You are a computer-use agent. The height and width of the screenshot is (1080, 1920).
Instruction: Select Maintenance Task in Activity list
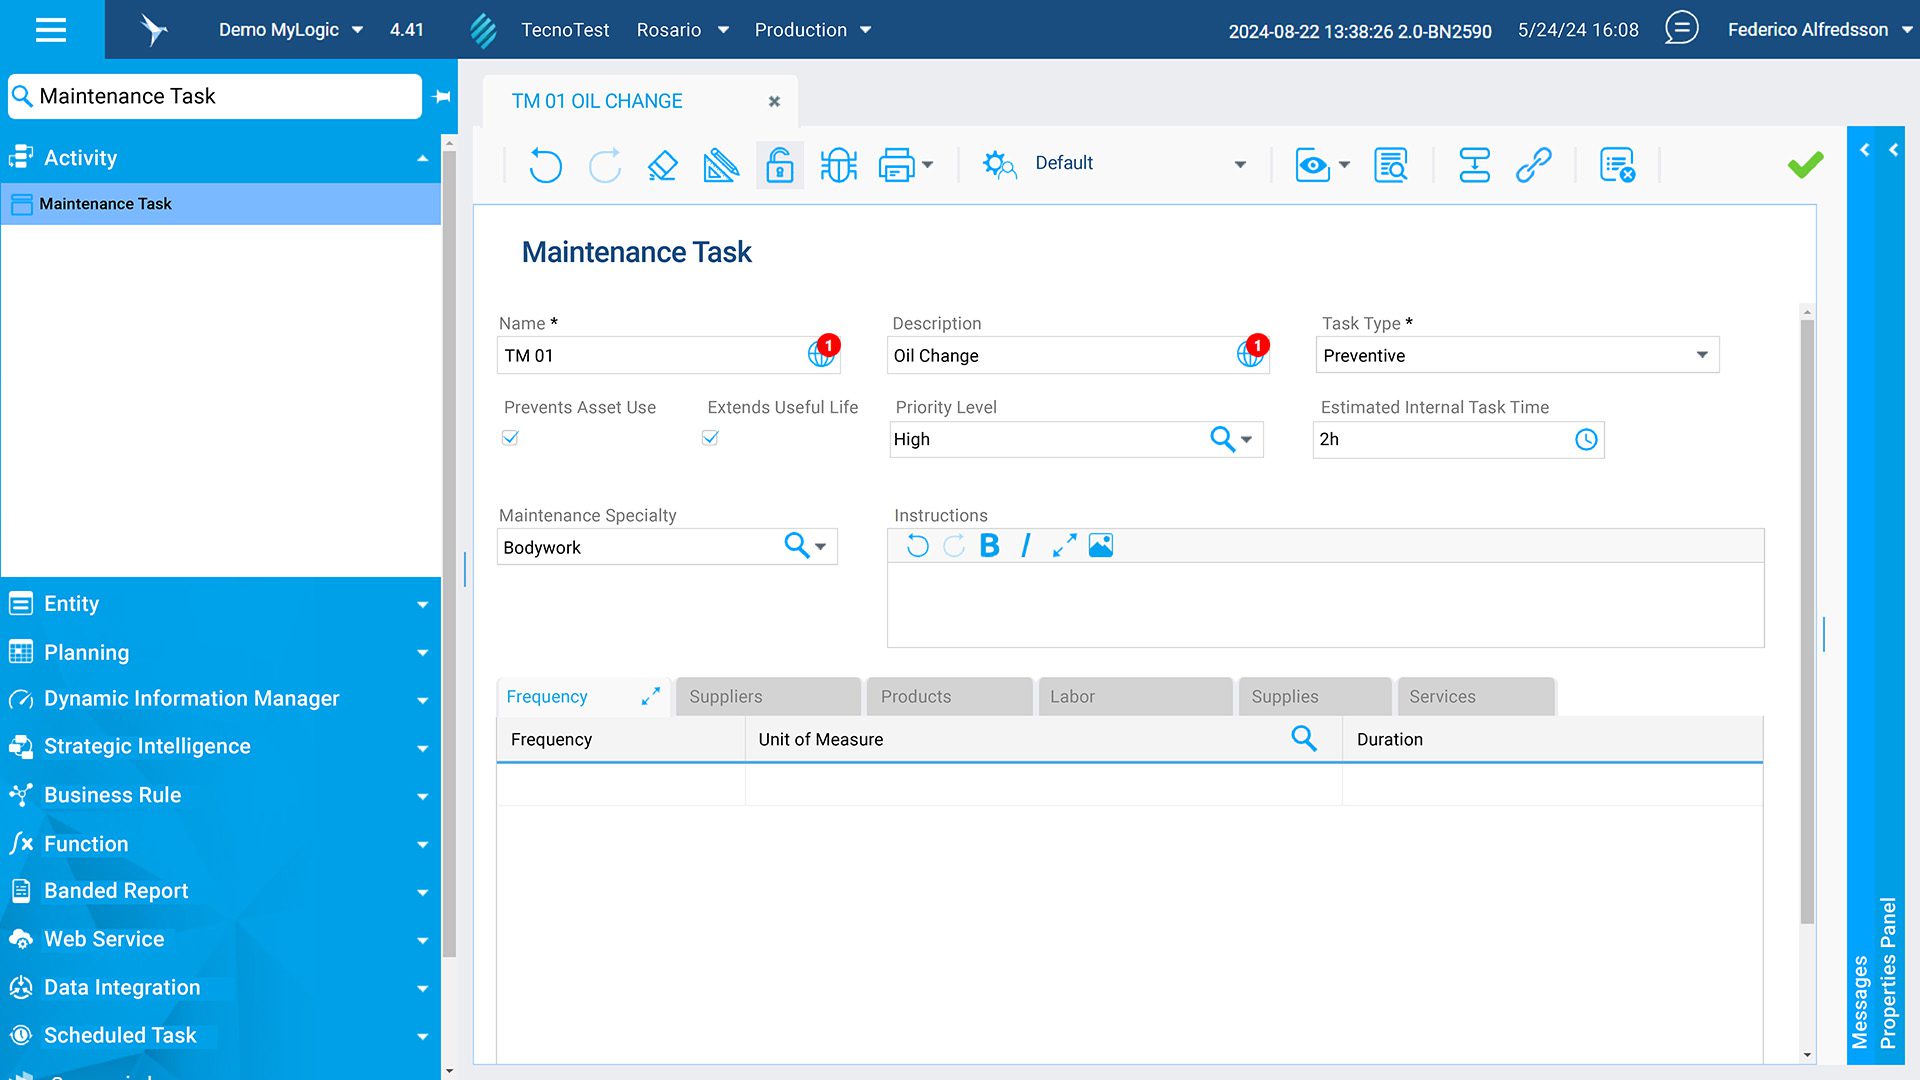coord(106,204)
